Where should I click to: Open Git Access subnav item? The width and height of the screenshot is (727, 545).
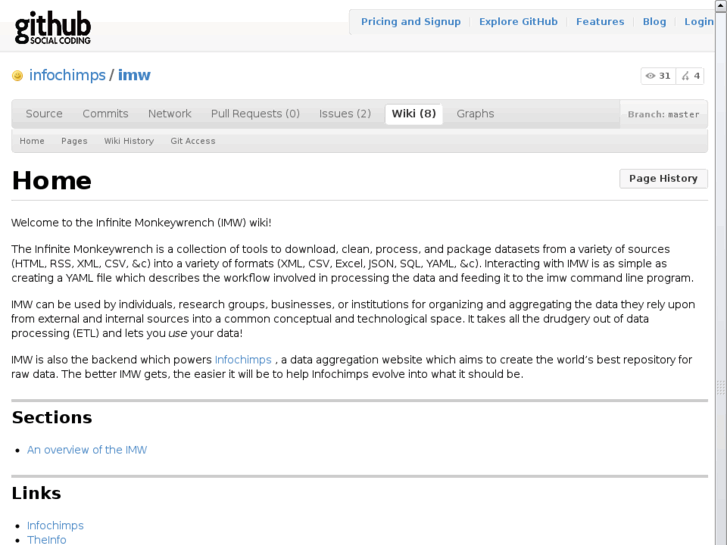pyautogui.click(x=193, y=141)
